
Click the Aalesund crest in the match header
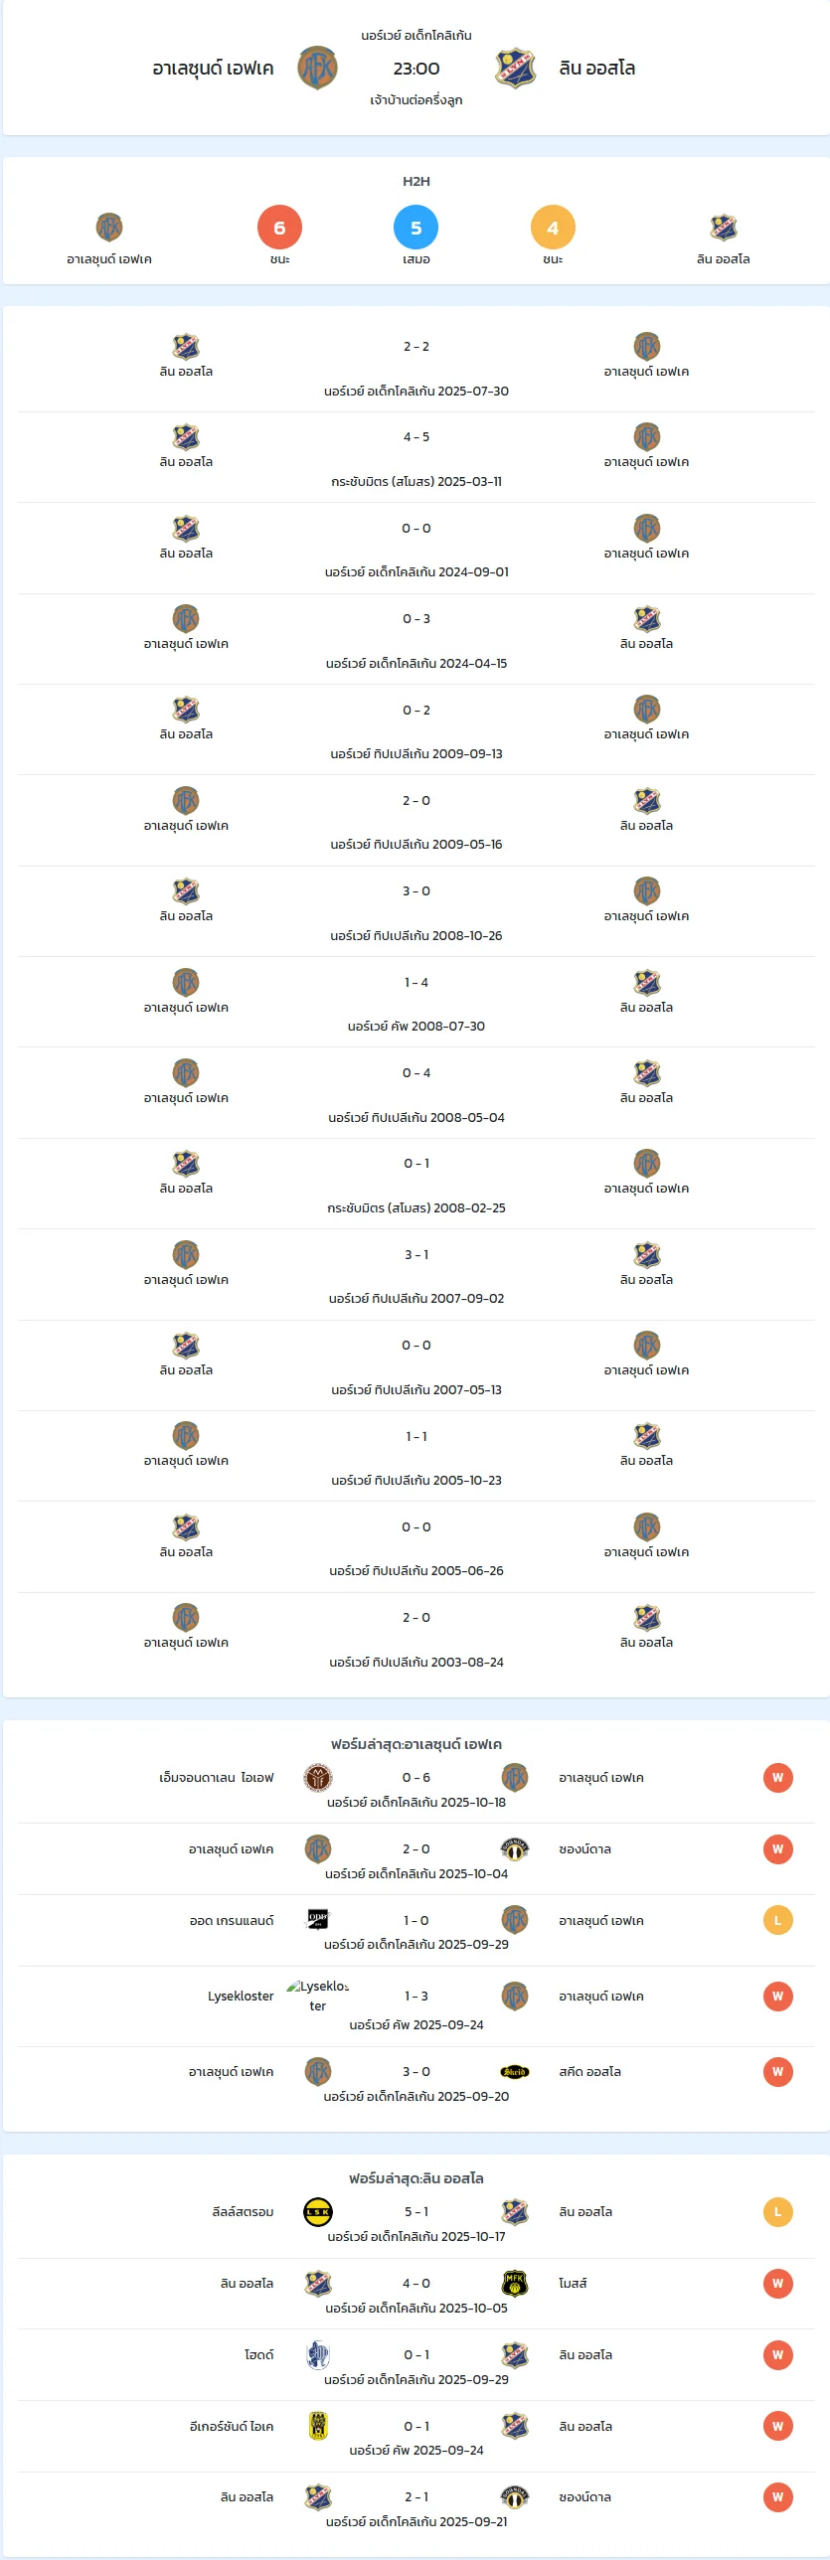click(317, 68)
